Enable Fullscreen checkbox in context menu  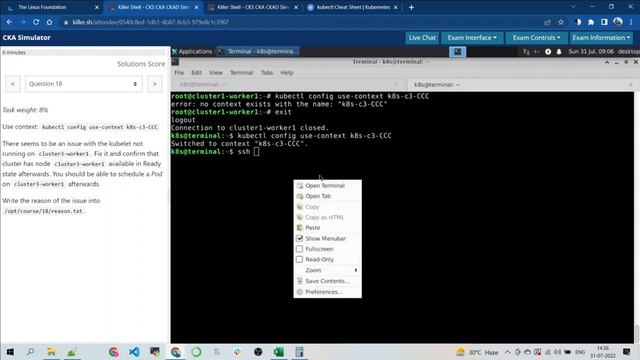click(300, 249)
